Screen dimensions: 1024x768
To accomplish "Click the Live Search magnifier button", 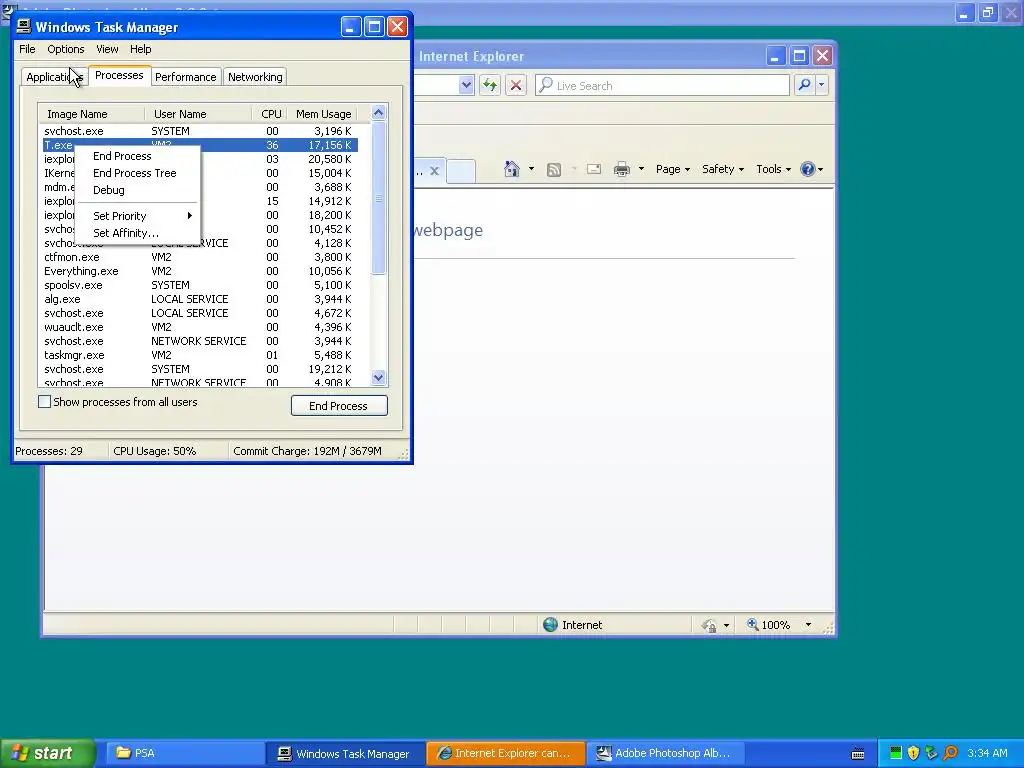I will (805, 85).
